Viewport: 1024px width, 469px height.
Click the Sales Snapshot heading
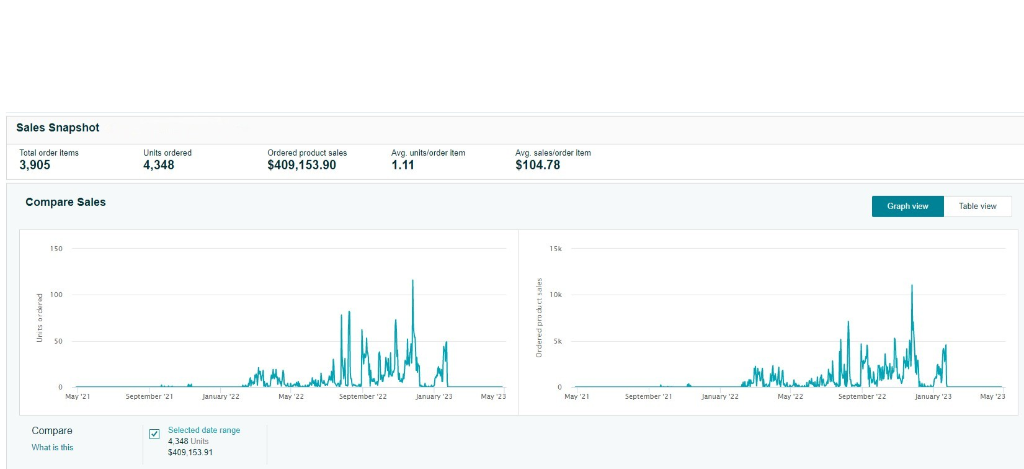click(x=58, y=128)
